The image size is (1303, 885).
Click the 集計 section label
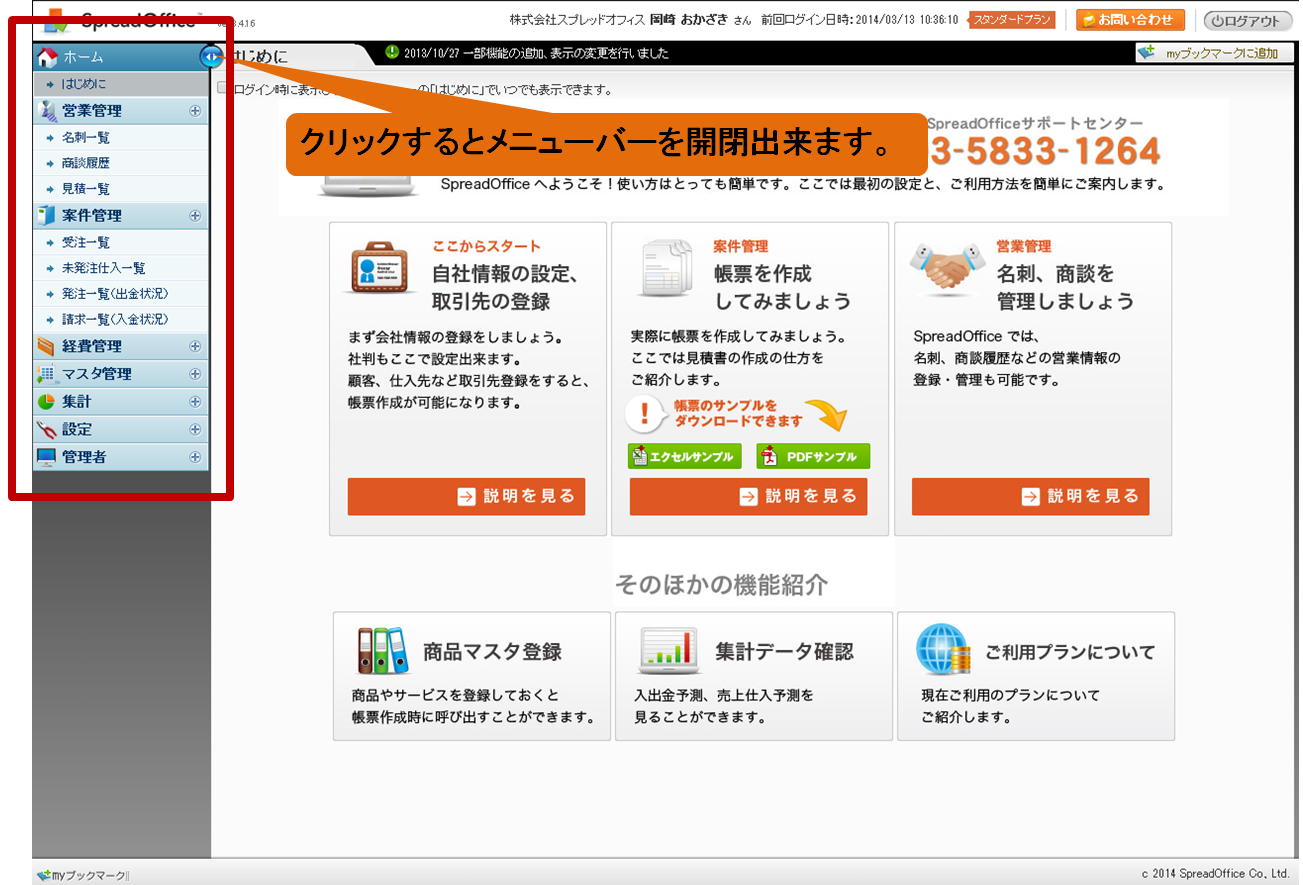coord(77,402)
